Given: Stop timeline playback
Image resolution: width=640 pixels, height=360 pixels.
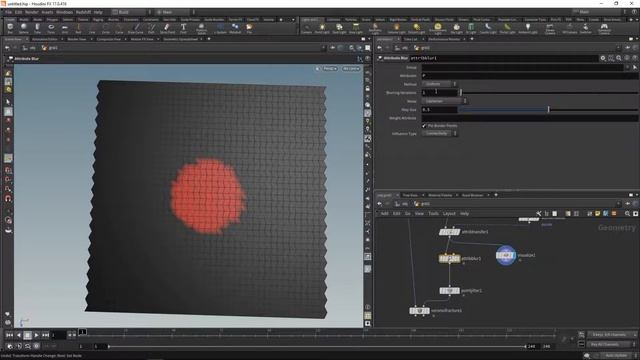Looking at the screenshot, I should [x=28, y=335].
